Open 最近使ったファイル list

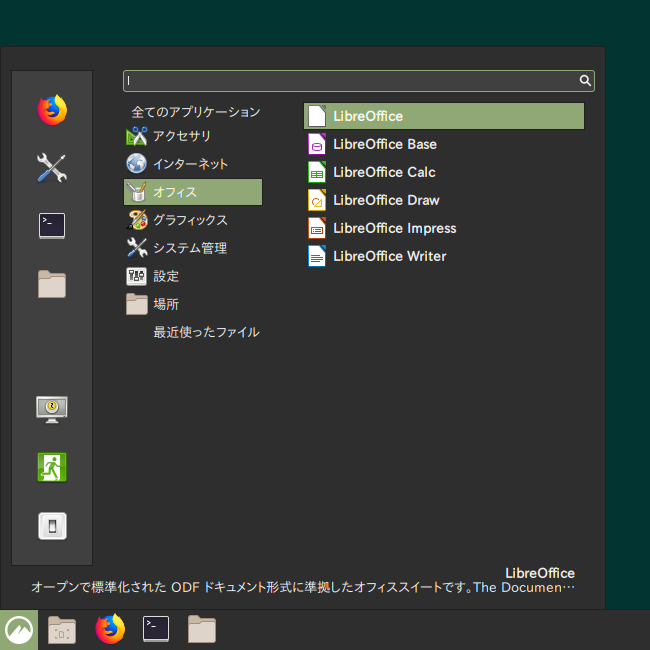pos(206,332)
